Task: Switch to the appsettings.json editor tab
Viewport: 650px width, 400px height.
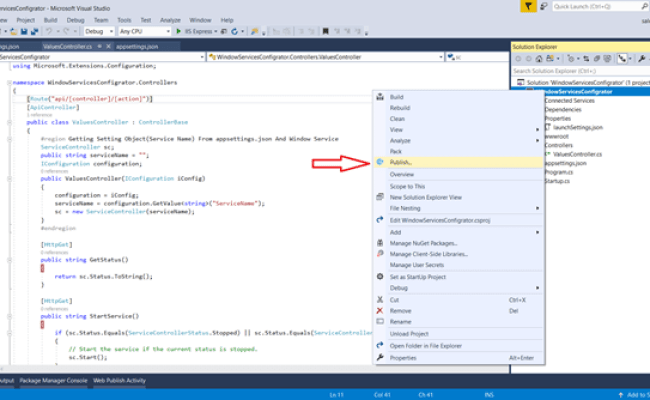Action: (137, 46)
